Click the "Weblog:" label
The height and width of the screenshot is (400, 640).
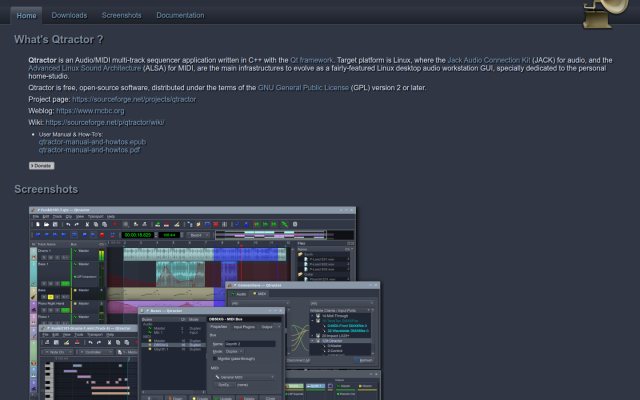pos(41,111)
